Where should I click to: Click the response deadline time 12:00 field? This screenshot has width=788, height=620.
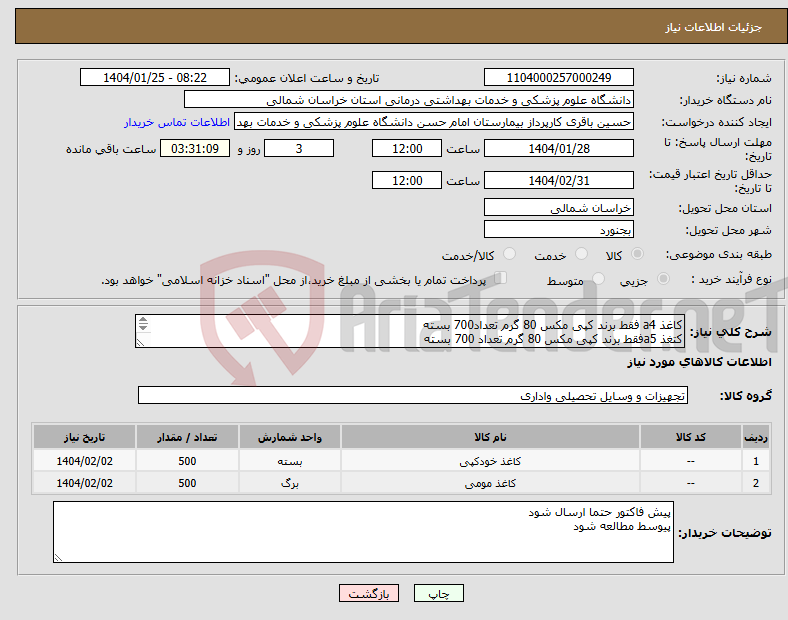pyautogui.click(x=407, y=148)
